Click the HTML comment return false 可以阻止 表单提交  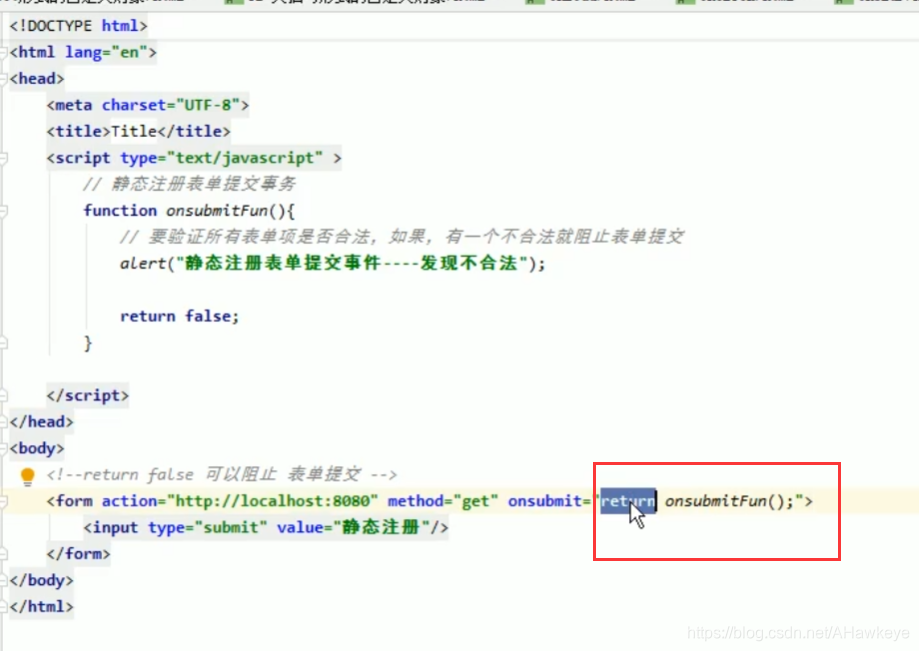click(222, 474)
